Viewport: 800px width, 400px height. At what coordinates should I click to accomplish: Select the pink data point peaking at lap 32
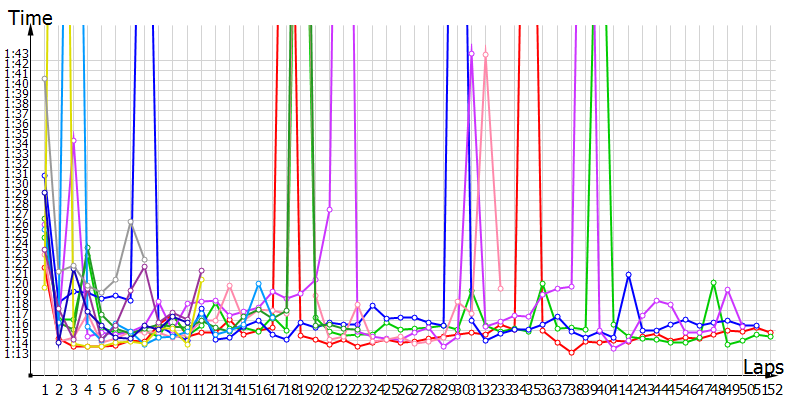pyautogui.click(x=486, y=54)
